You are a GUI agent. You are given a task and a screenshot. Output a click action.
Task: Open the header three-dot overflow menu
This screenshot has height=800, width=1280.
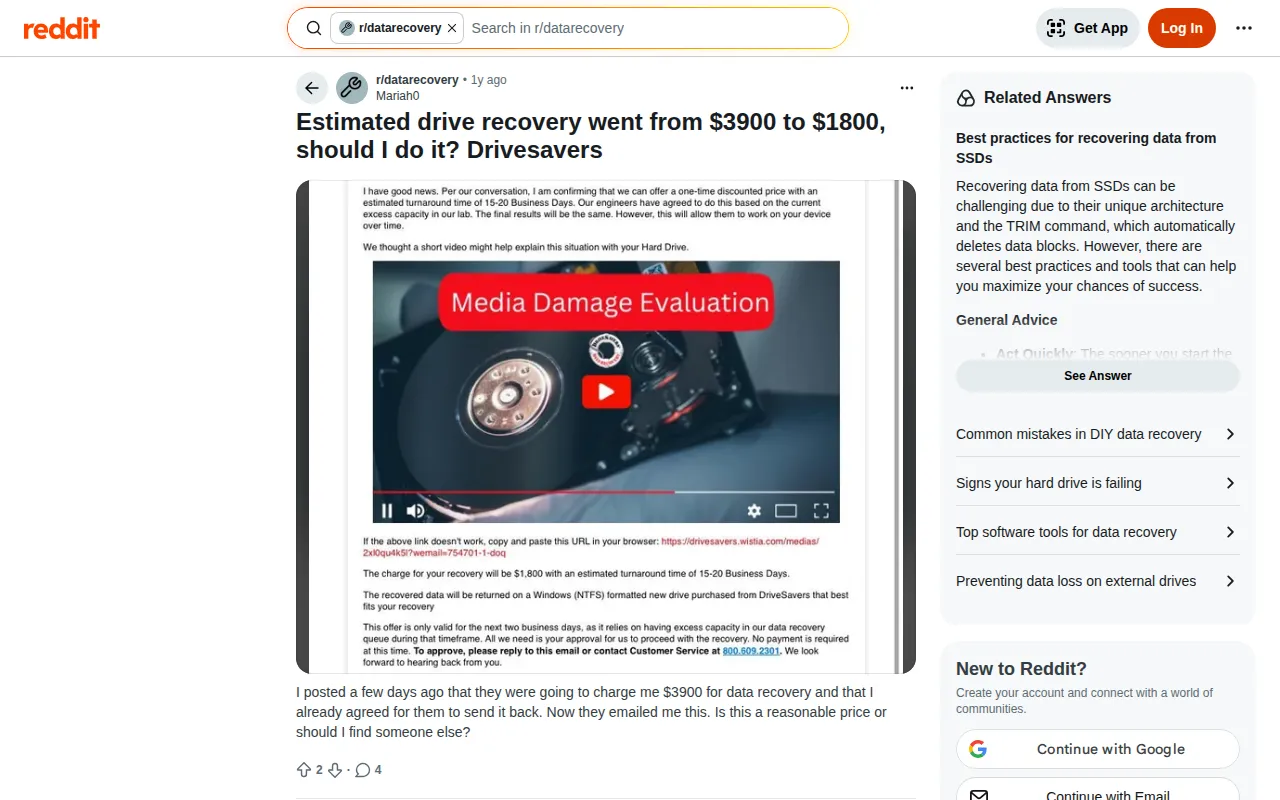coord(1244,28)
